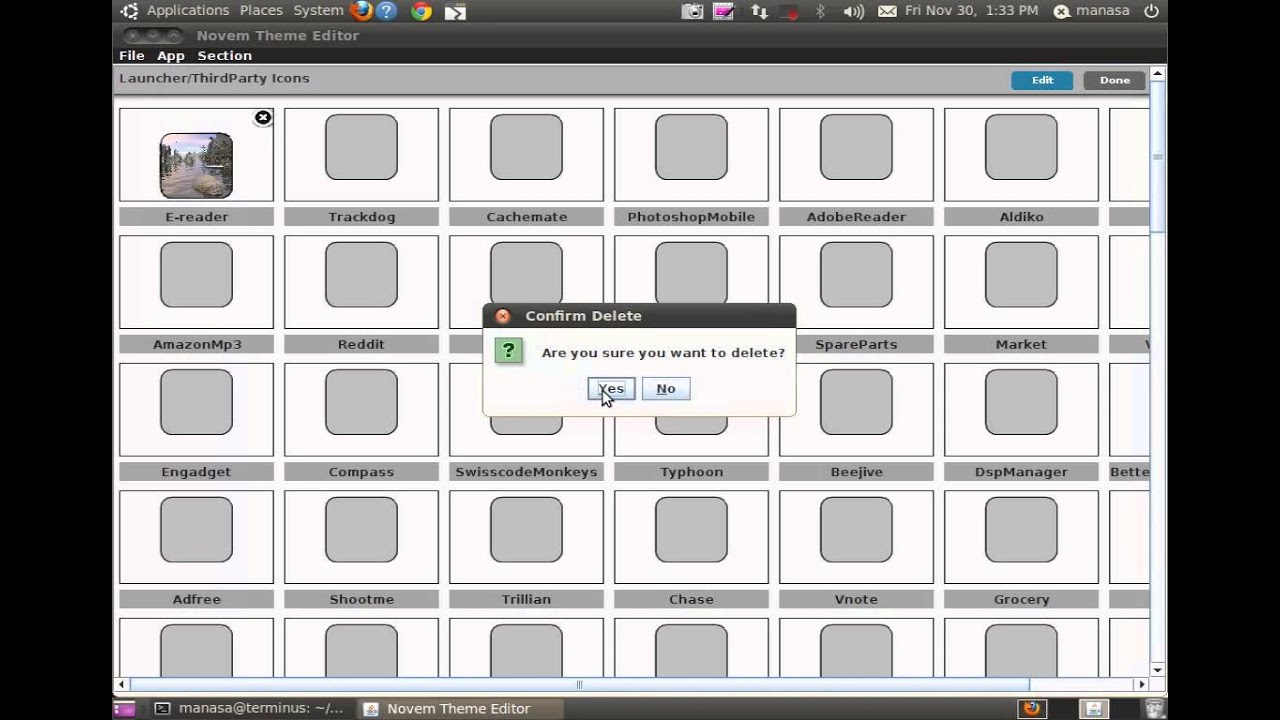
Task: Select the Aldiko placeholder icon
Action: click(x=1021, y=147)
